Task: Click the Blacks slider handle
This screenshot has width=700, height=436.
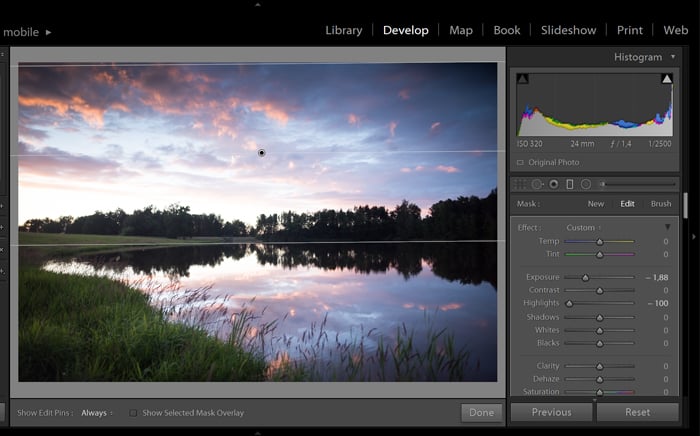Action: pos(600,344)
